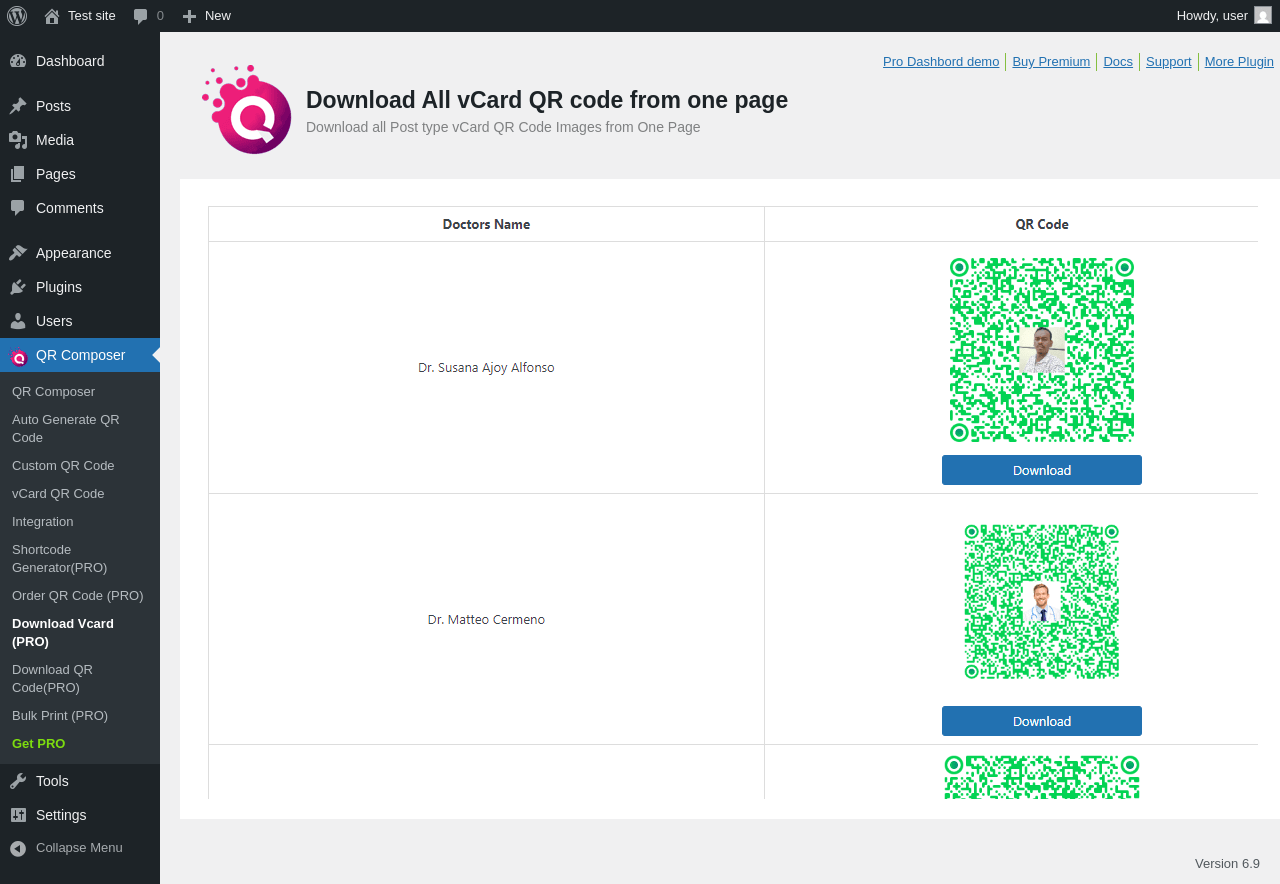Screen dimensions: 1280x884
Task: Click the New plus icon
Action: [189, 16]
